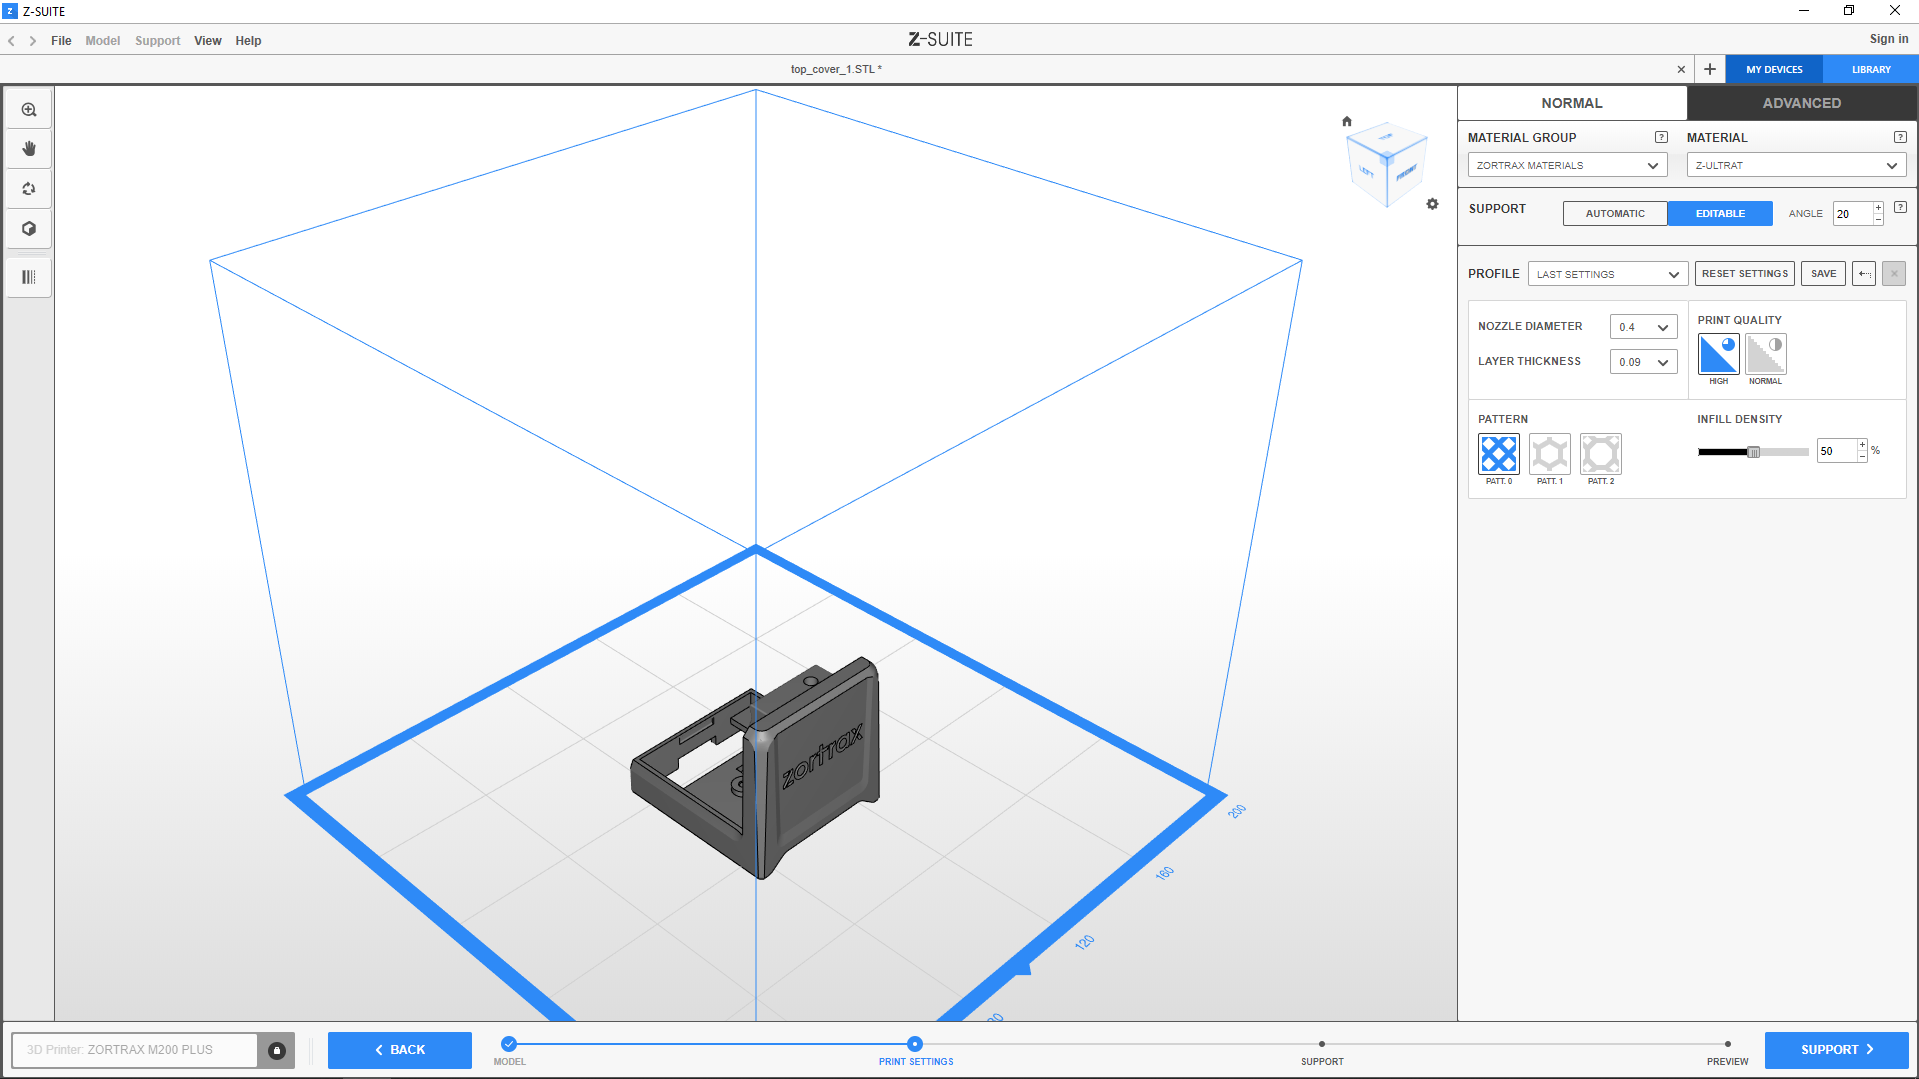Switch support mode to Automatic

click(x=1614, y=213)
